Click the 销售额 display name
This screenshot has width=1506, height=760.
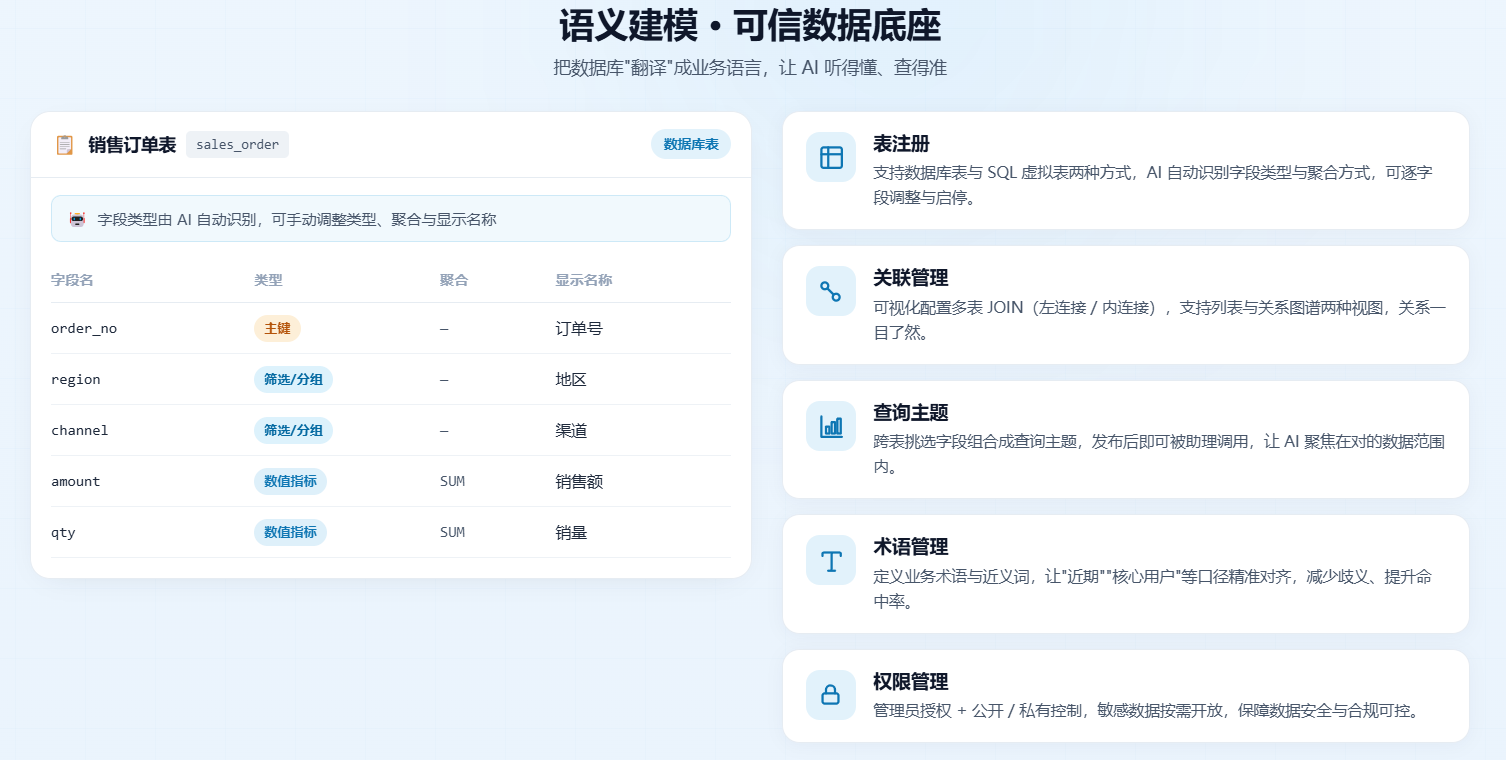pos(579,481)
